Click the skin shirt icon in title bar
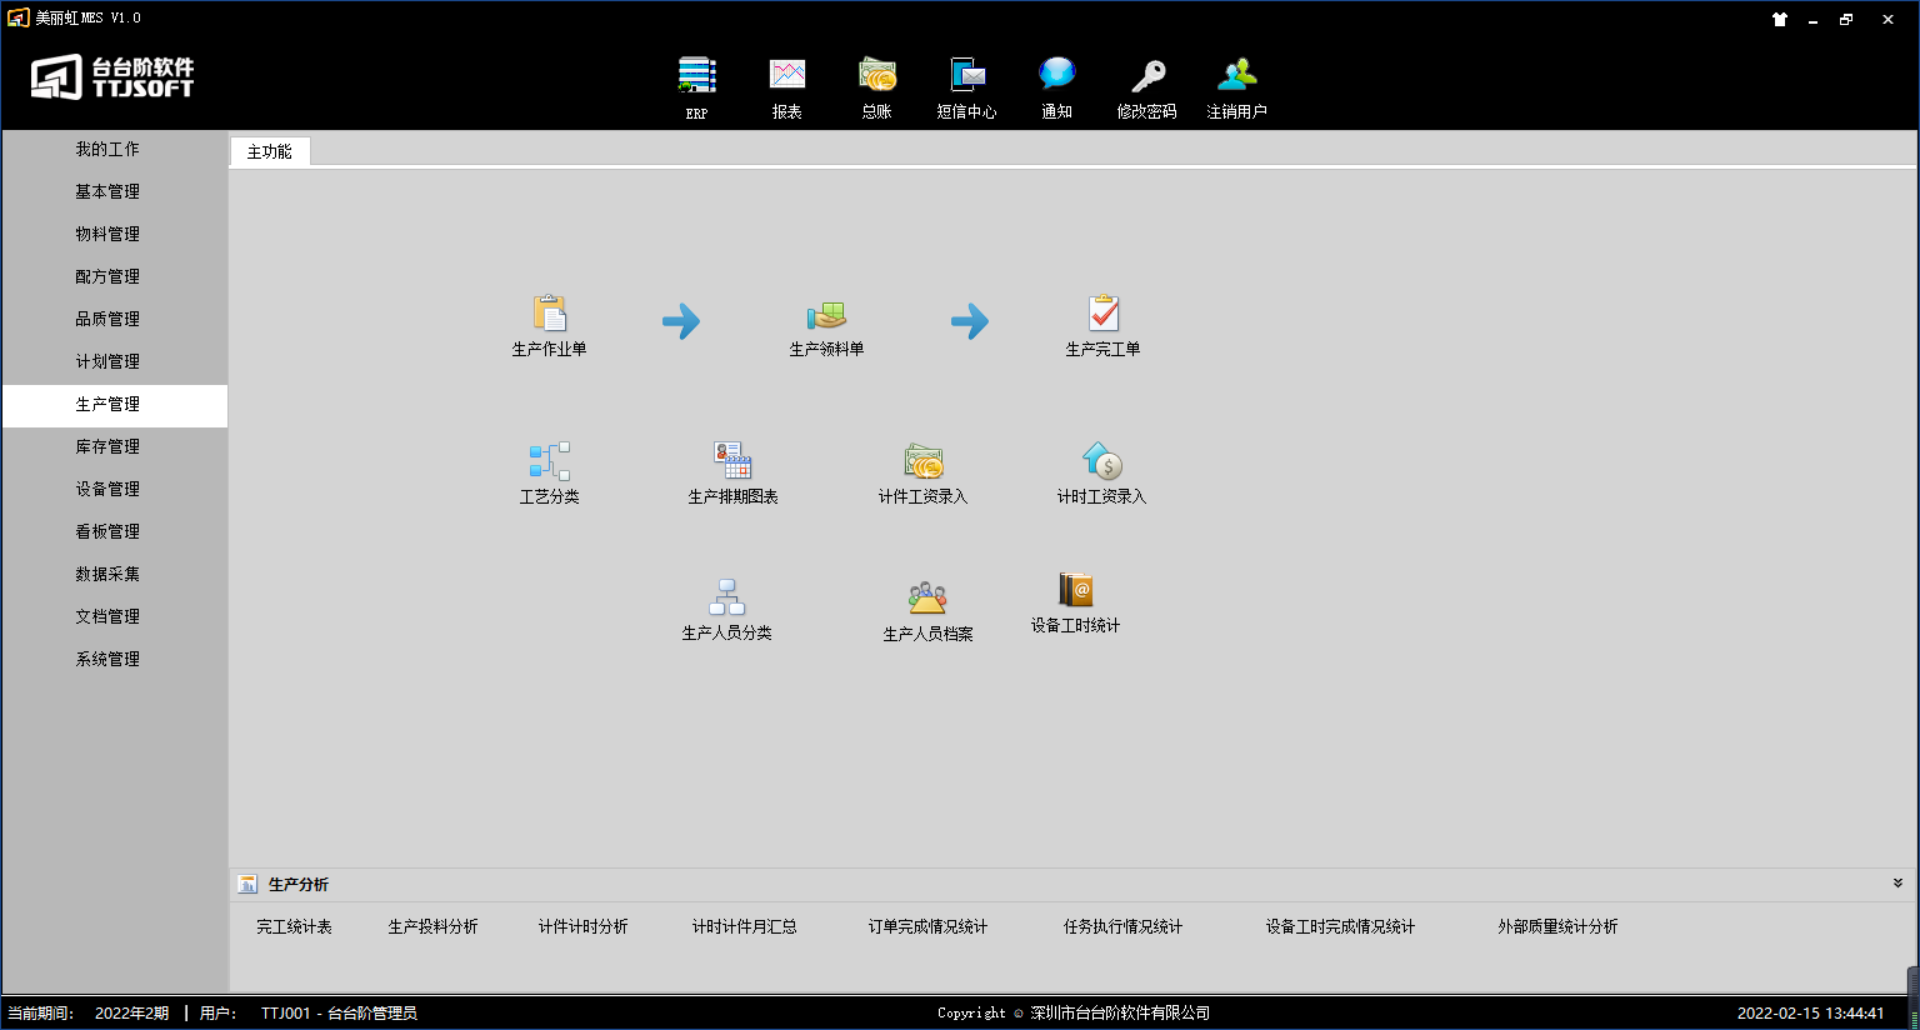1920x1030 pixels. (x=1780, y=19)
